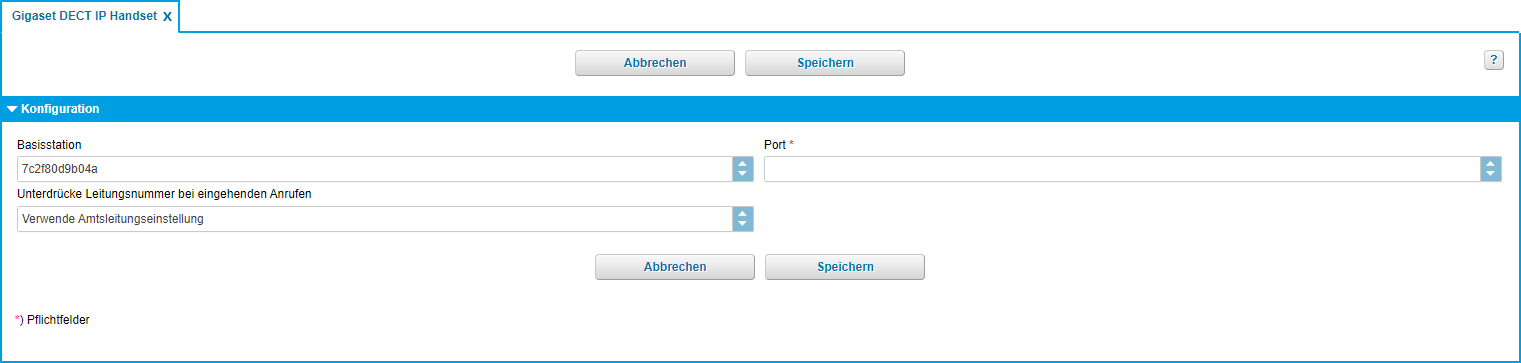The image size is (1521, 363).
Task: Open the Basisstation dropdown arrows
Action: [x=742, y=169]
